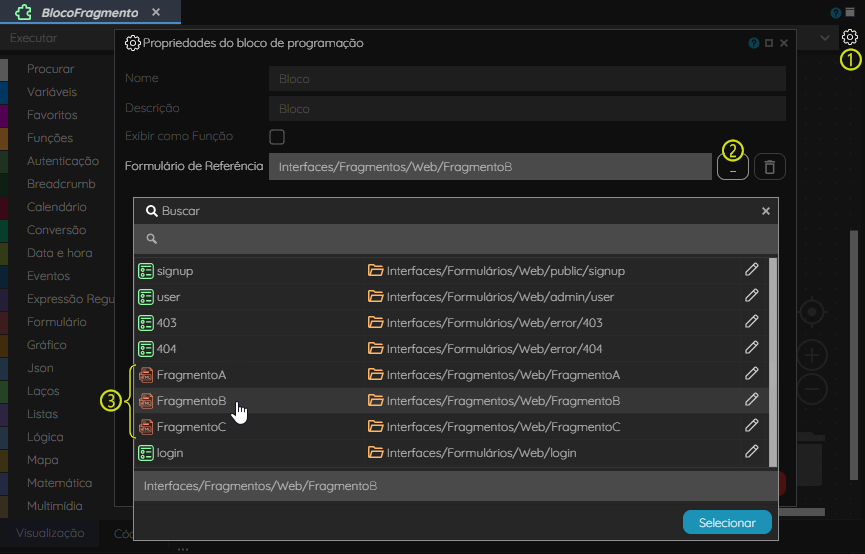Click the Buscar search input field
The width and height of the screenshot is (865, 554).
456,238
